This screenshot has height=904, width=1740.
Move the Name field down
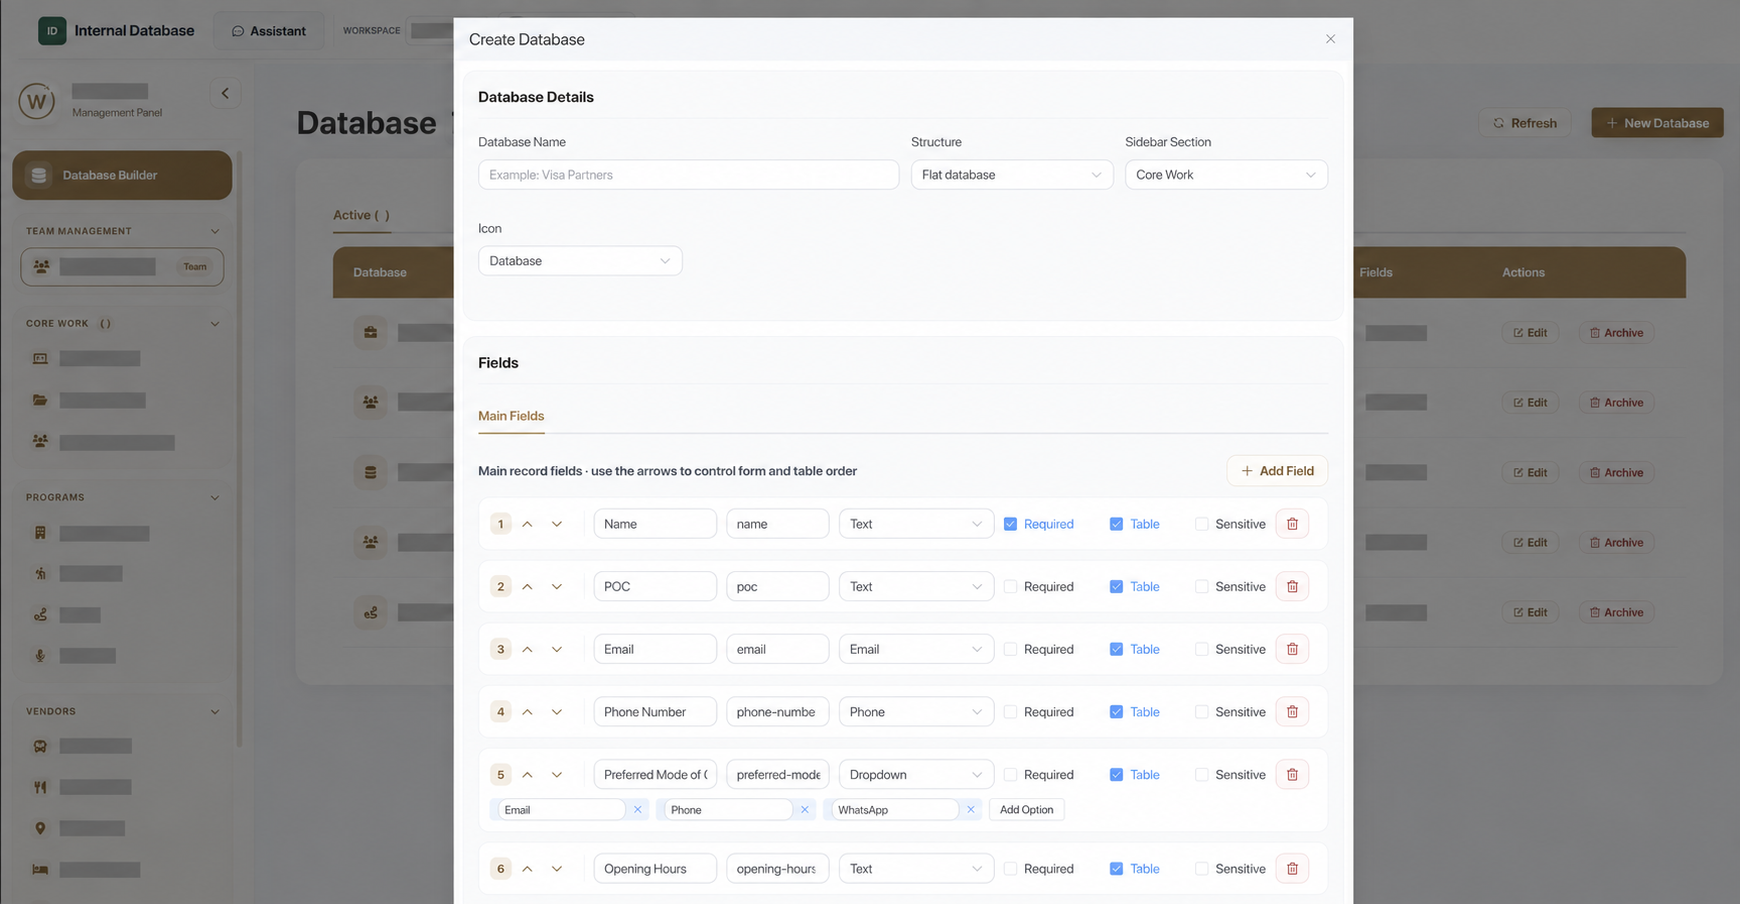click(557, 524)
